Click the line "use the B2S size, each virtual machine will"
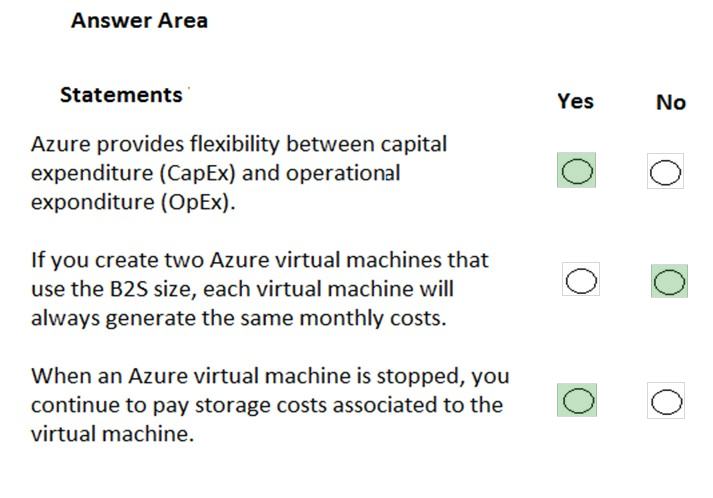The image size is (713, 498). 242,290
